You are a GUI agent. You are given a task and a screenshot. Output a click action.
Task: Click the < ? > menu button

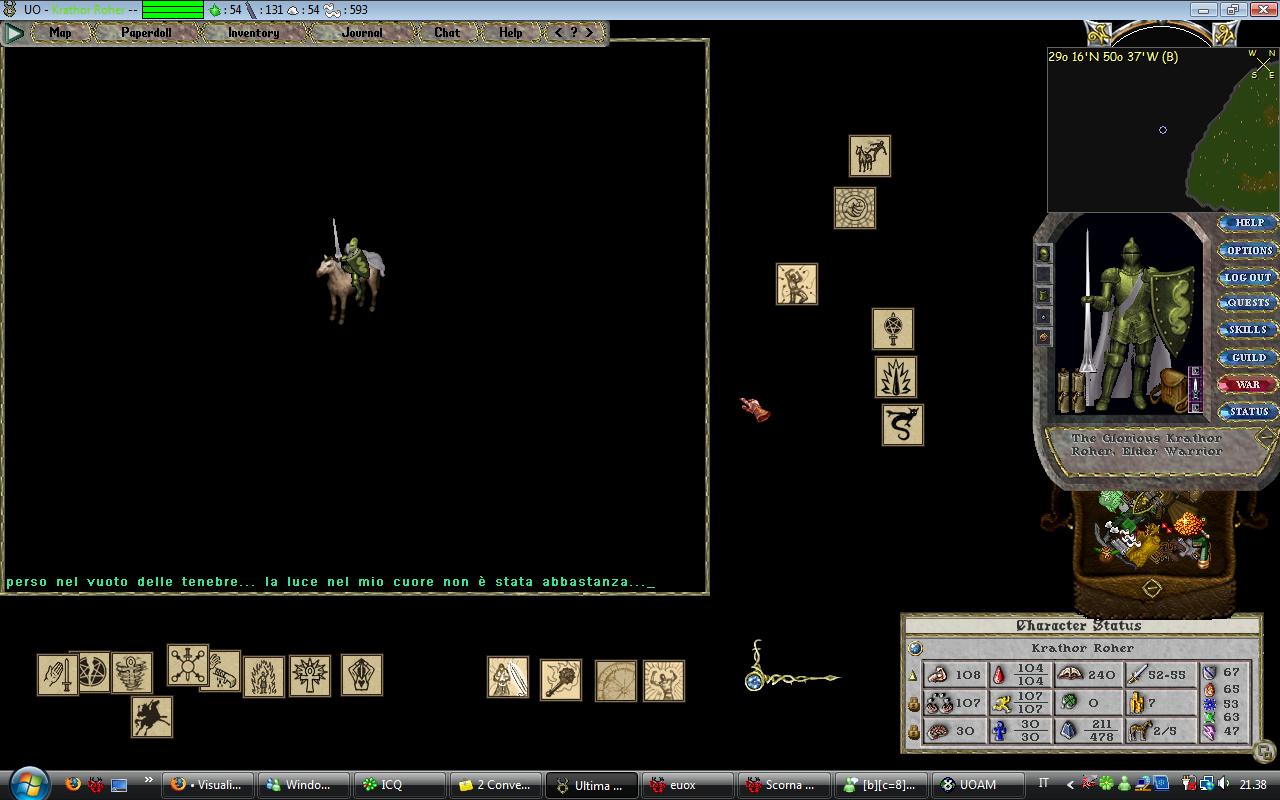[574, 33]
